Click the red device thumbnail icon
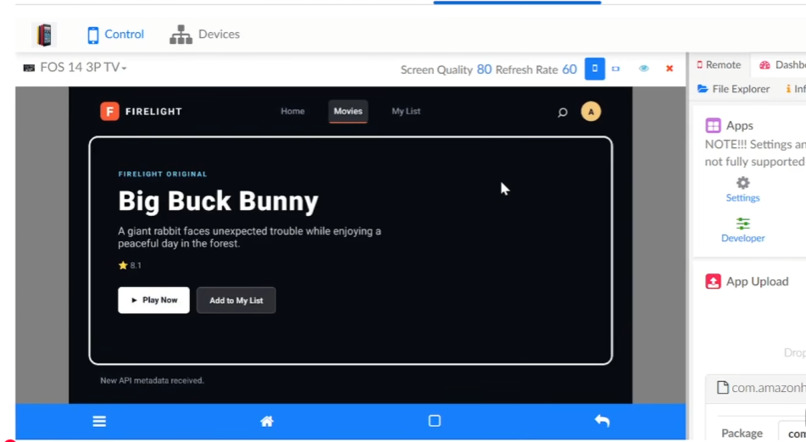The width and height of the screenshot is (806, 442). (x=44, y=35)
